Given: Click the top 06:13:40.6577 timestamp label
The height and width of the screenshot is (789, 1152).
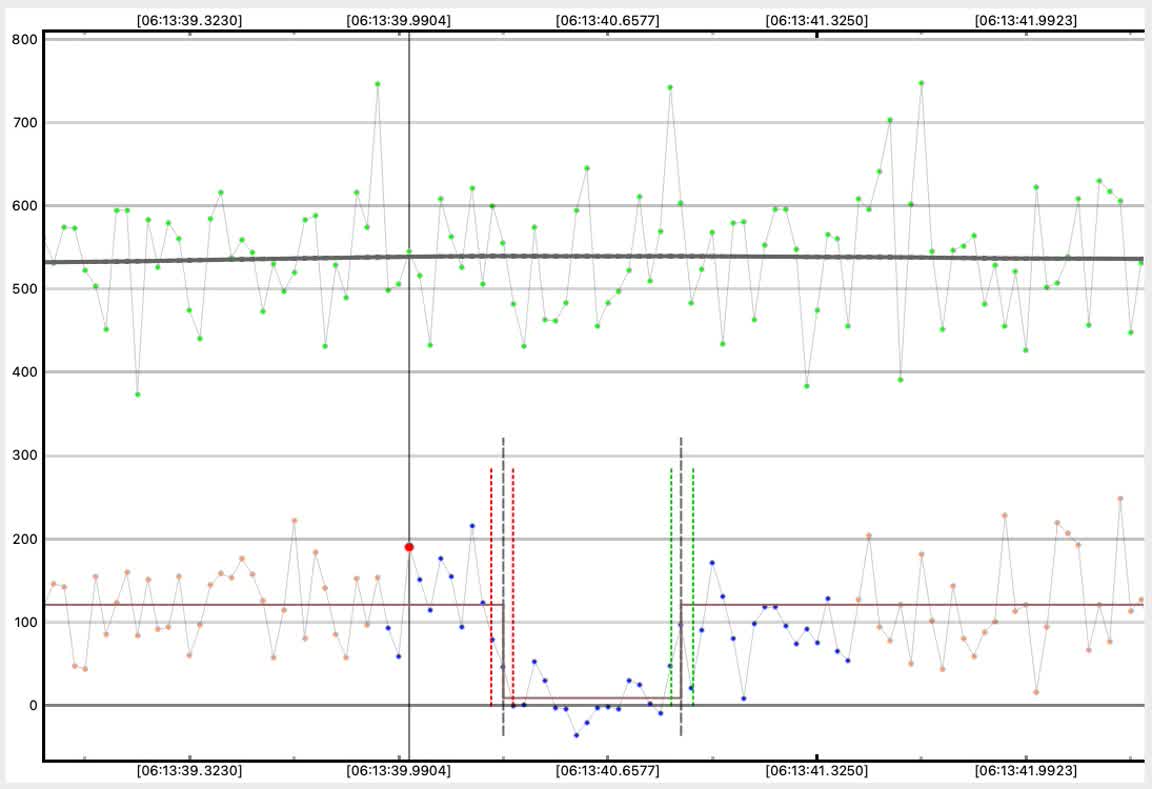Looking at the screenshot, I should 607,20.
